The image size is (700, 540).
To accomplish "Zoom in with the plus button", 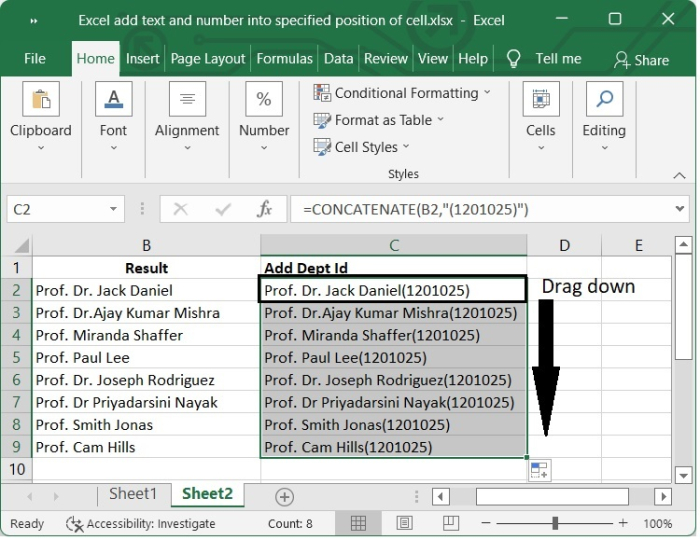I will tap(623, 523).
